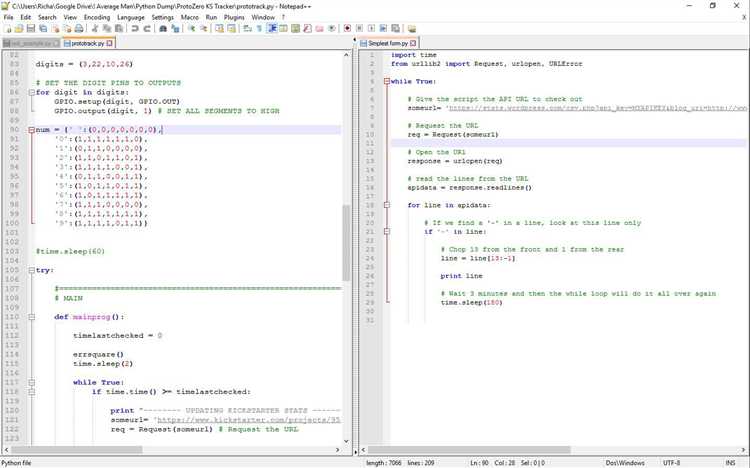Click the left pane vertical scrollbar thumb

[346, 243]
